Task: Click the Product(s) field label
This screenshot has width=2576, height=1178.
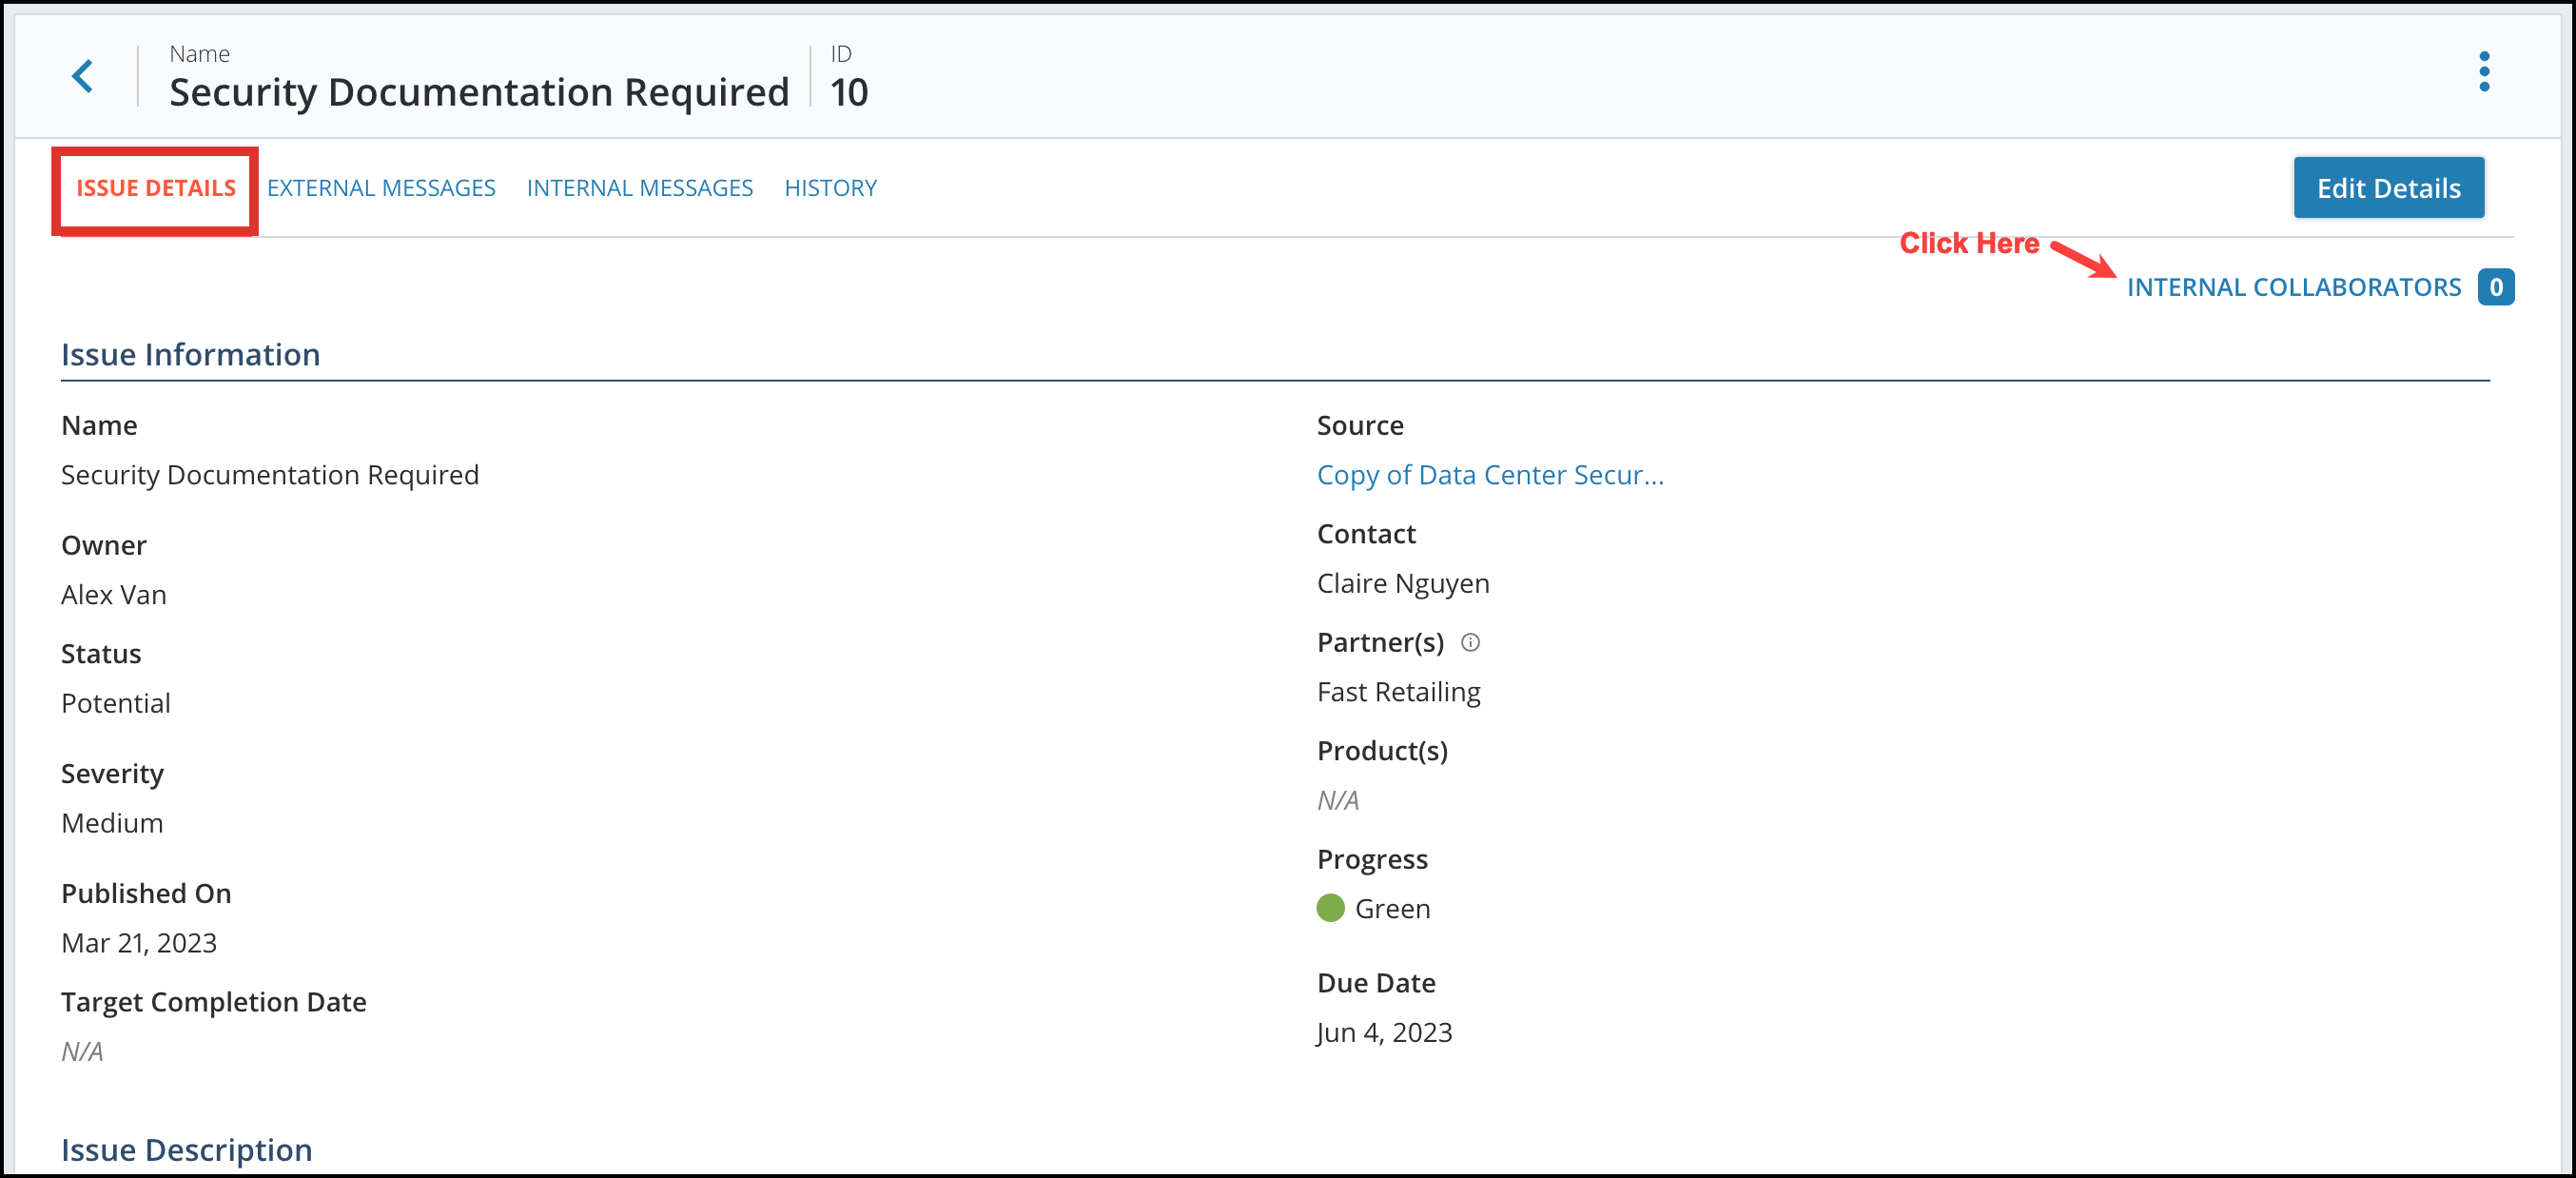Action: pos(1382,751)
